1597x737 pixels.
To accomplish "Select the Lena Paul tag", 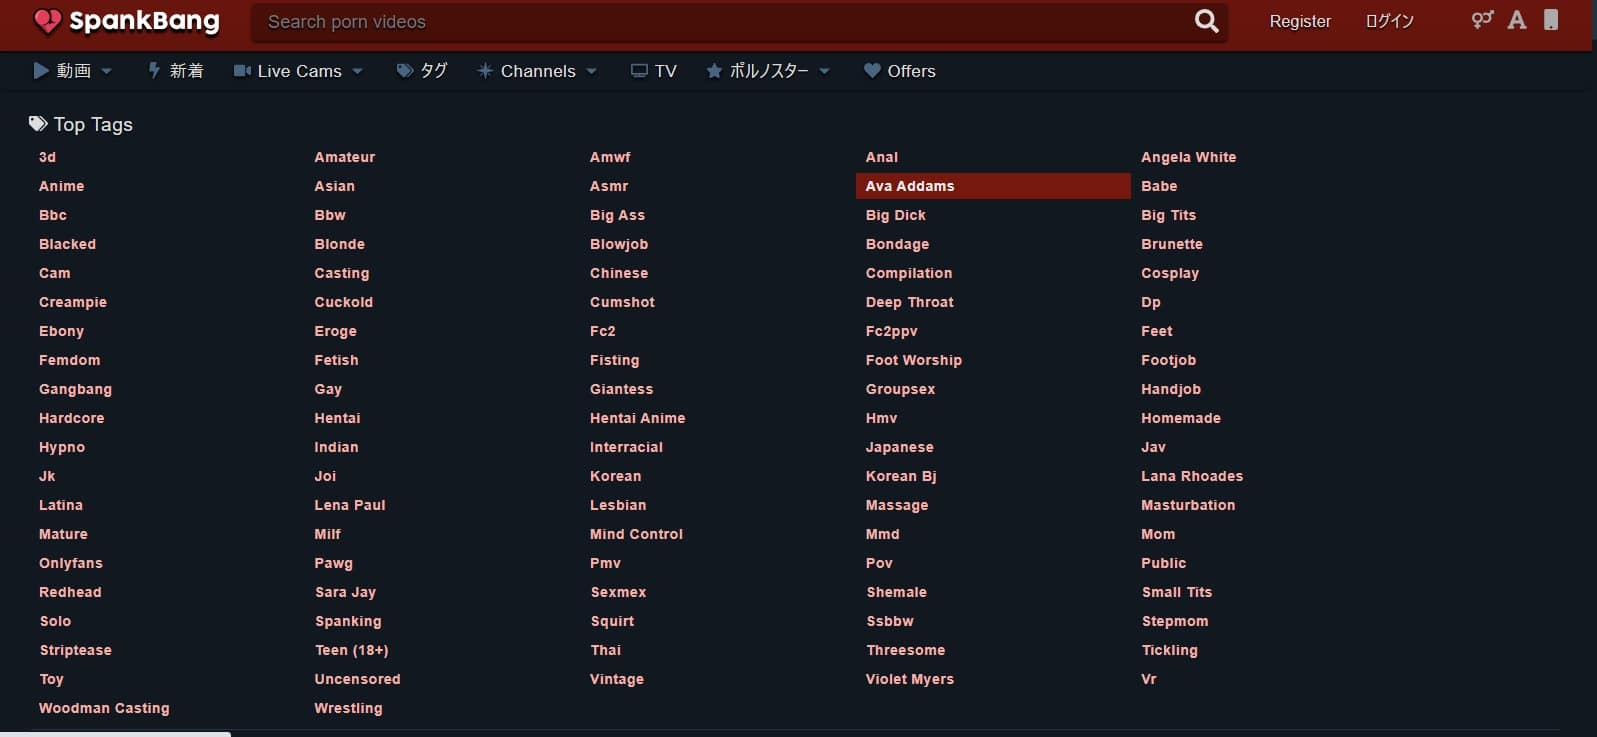I will point(350,505).
